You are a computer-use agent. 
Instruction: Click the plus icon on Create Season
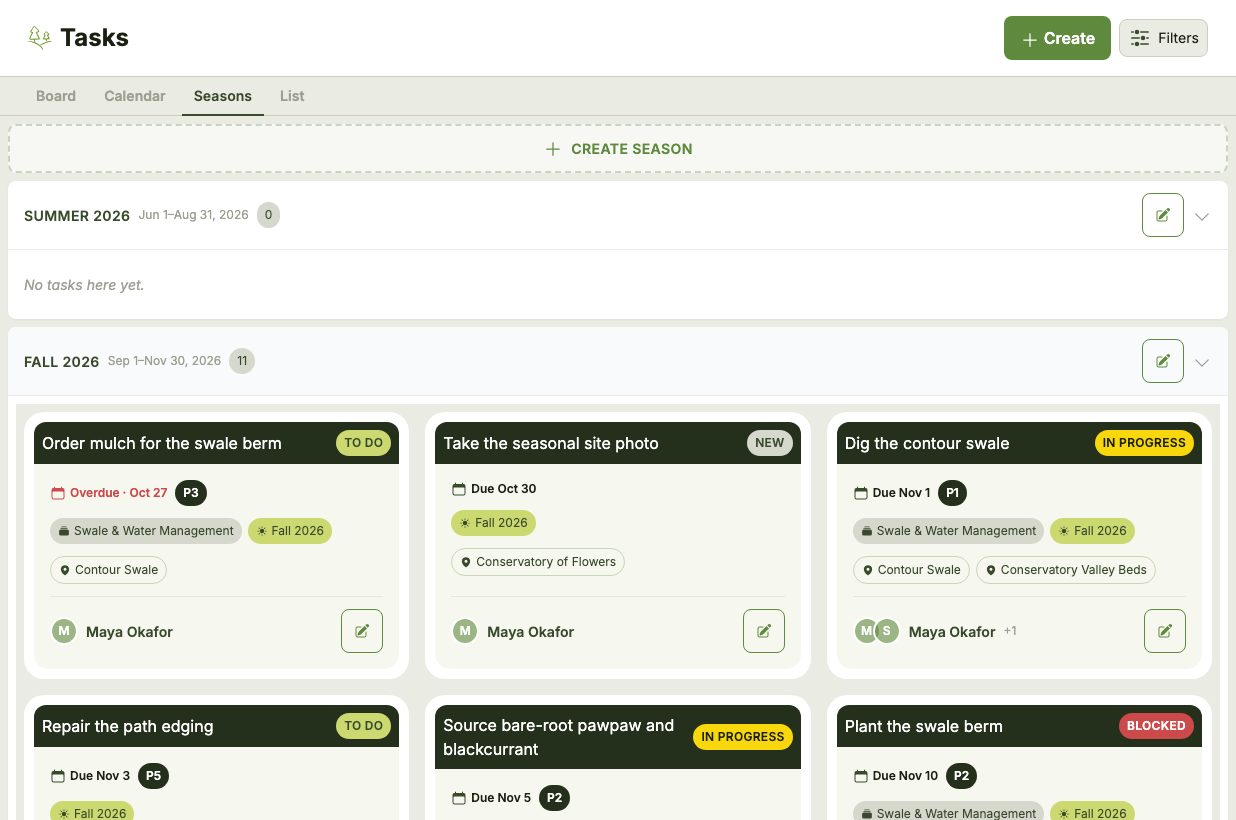553,149
